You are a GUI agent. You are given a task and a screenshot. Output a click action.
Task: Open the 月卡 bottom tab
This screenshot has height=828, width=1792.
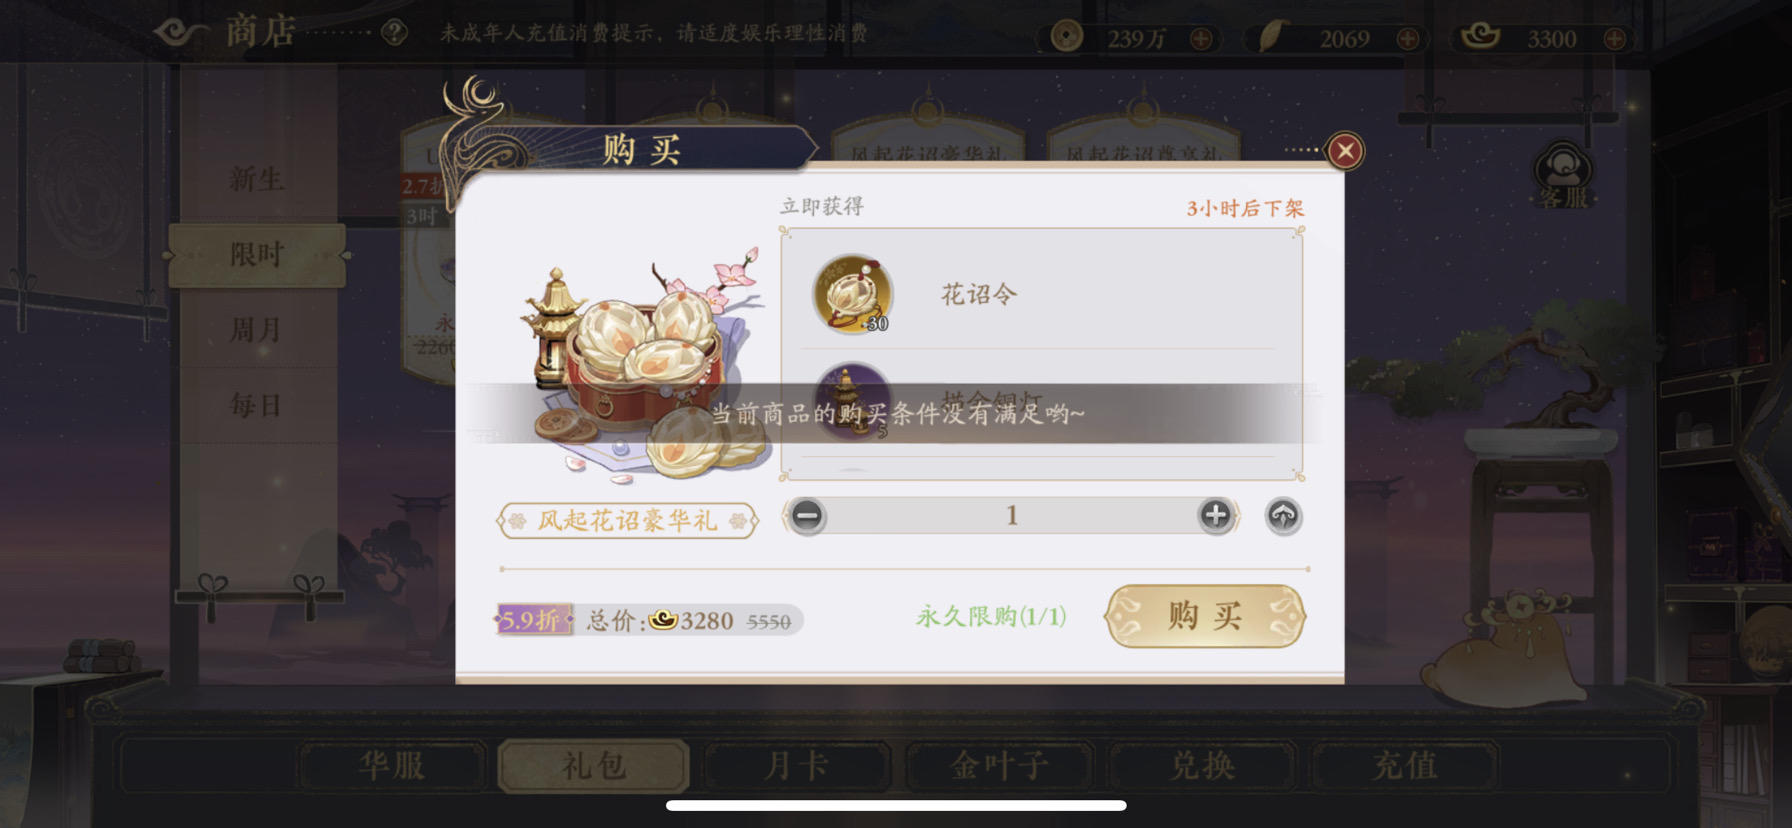coord(797,766)
